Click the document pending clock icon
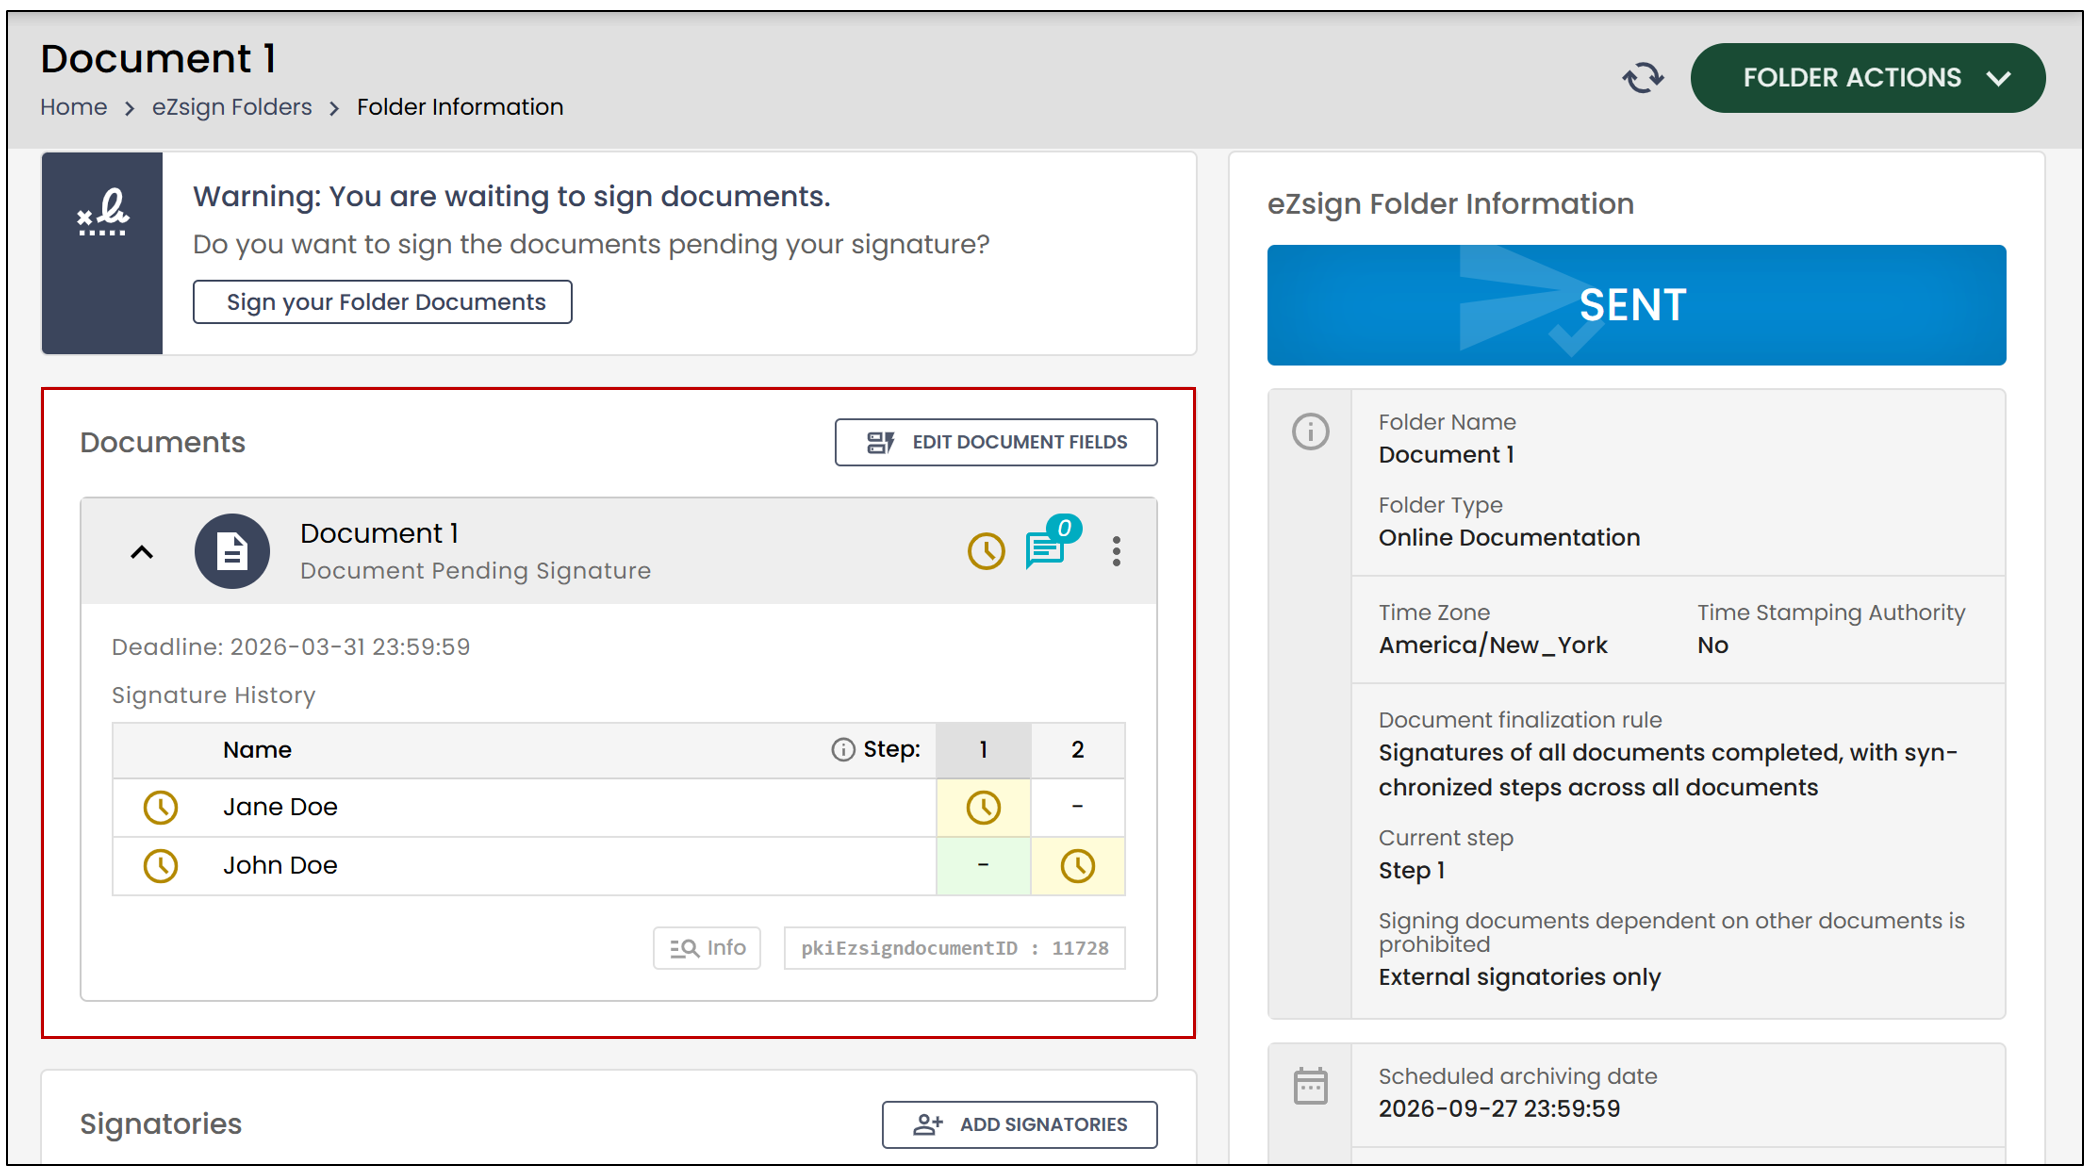 (986, 551)
